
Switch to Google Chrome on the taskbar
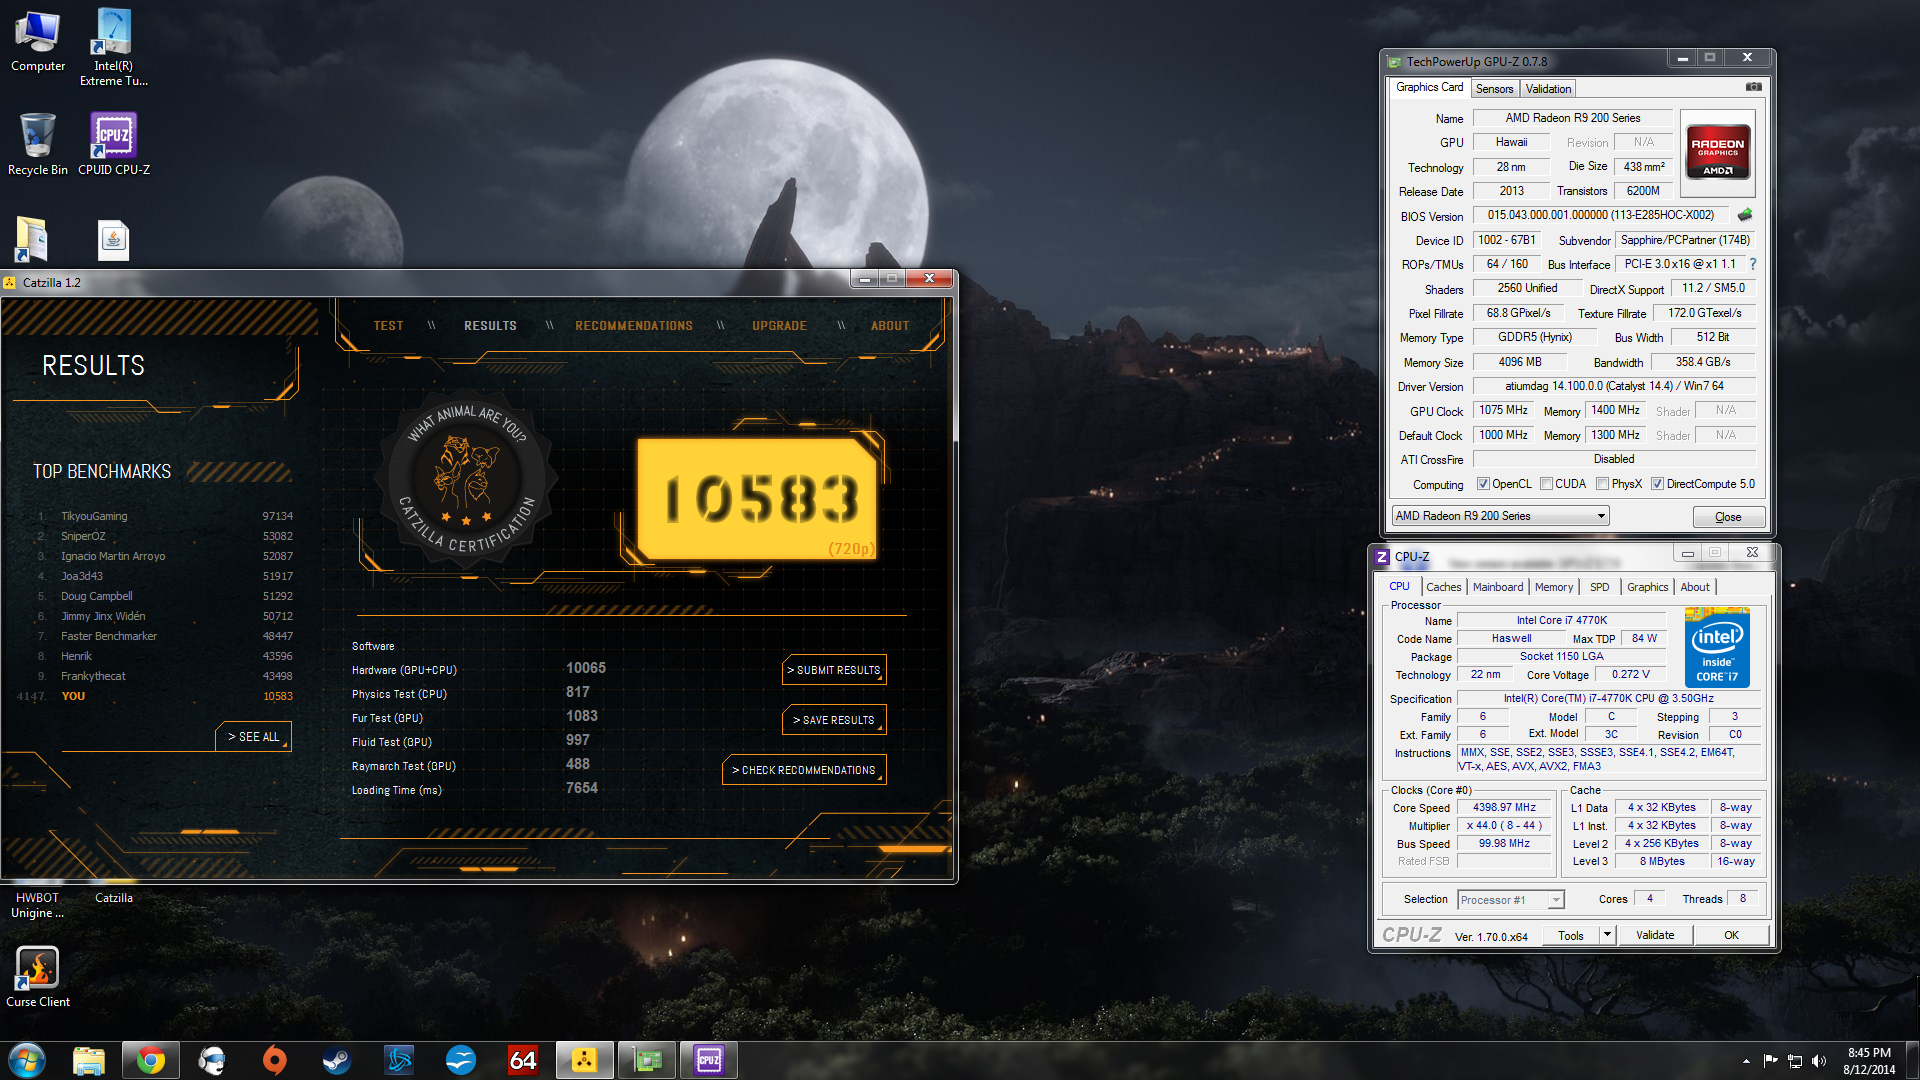[x=151, y=1060]
